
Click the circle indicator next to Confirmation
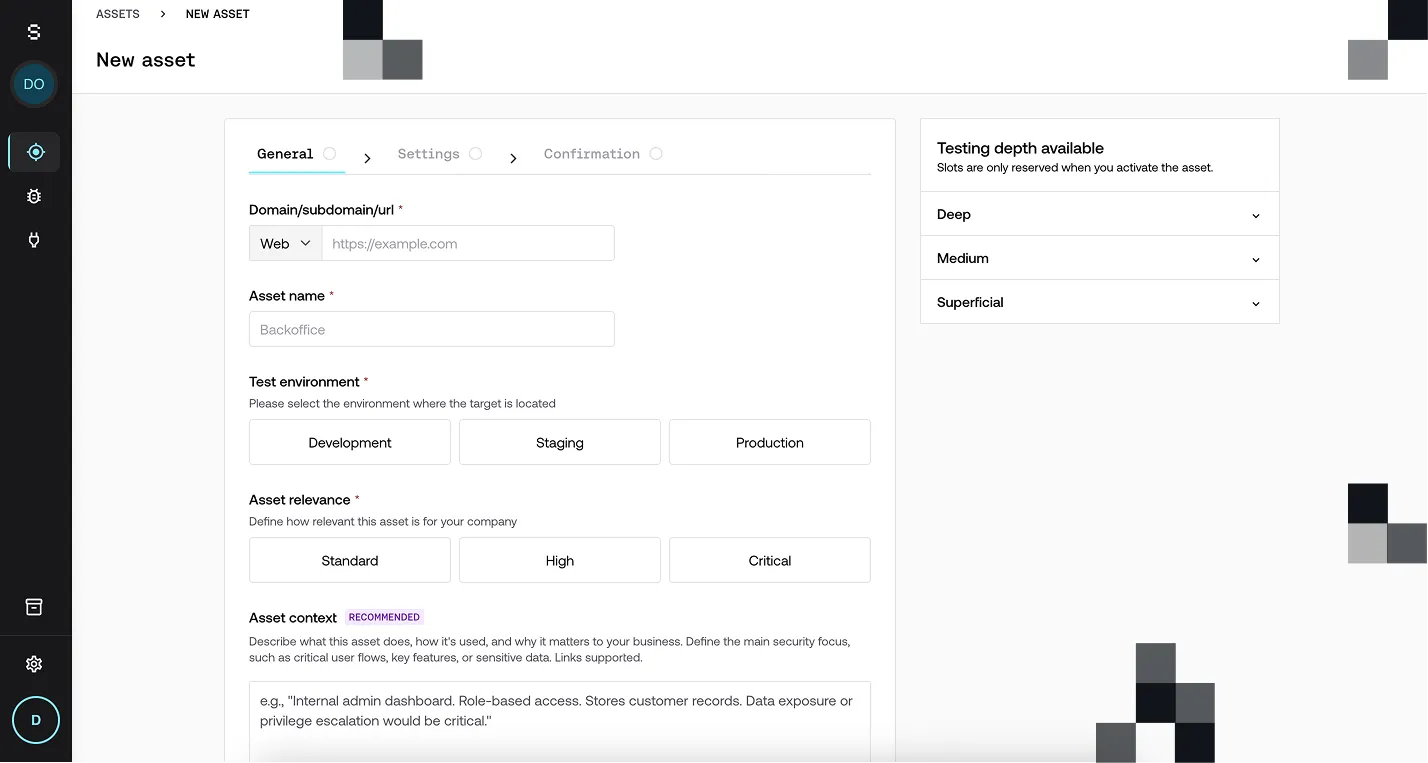[655, 153]
